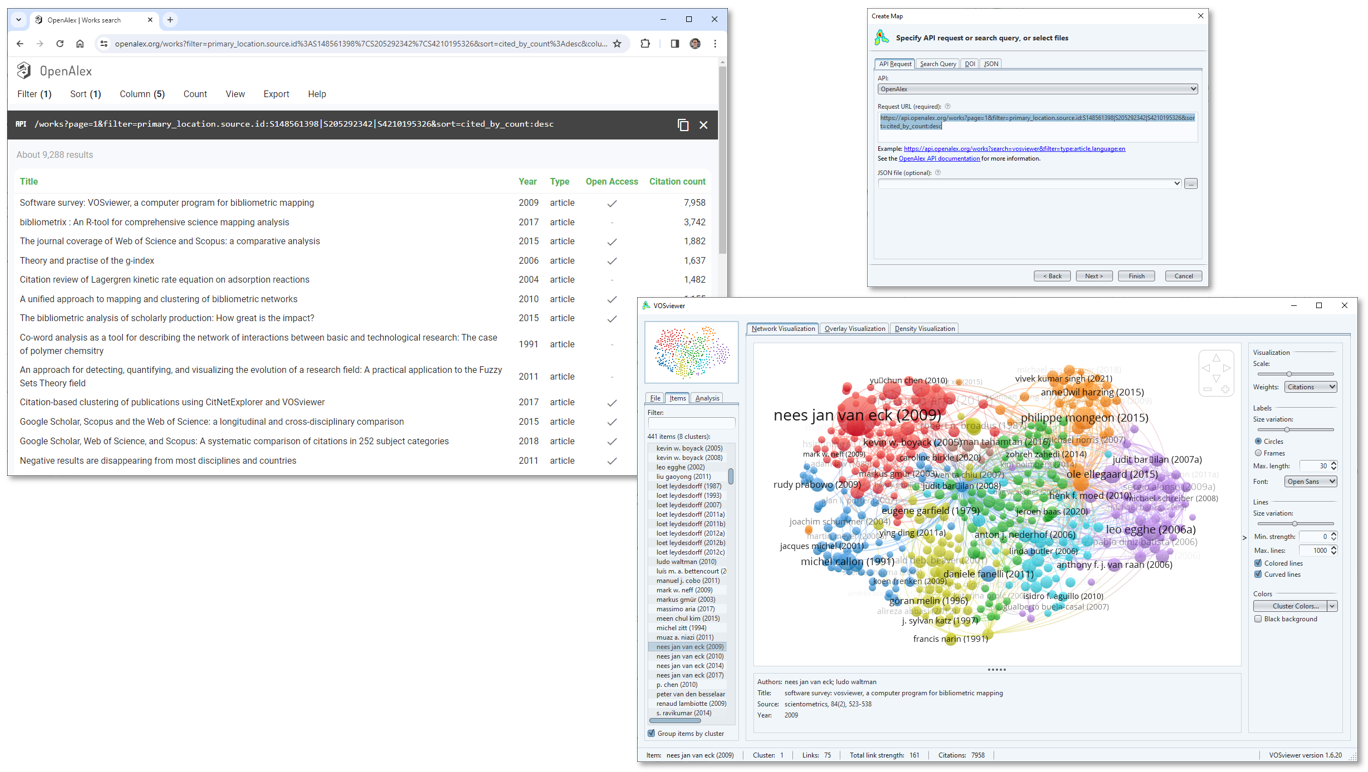View site information icon in address bar
The image size is (1368, 772).
coord(104,44)
